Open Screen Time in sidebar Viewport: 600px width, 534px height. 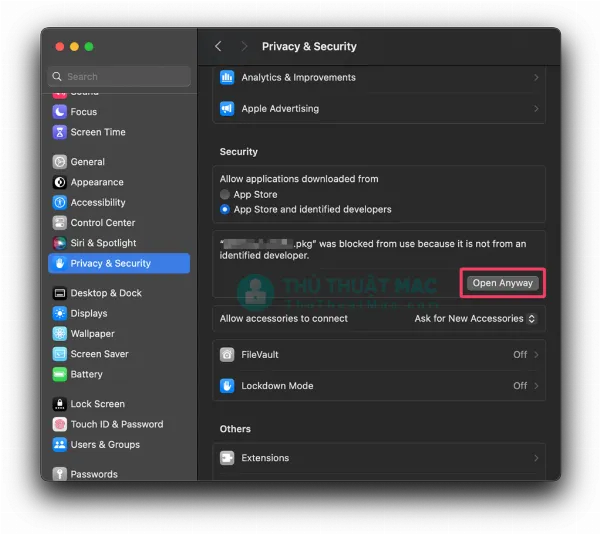coord(98,132)
